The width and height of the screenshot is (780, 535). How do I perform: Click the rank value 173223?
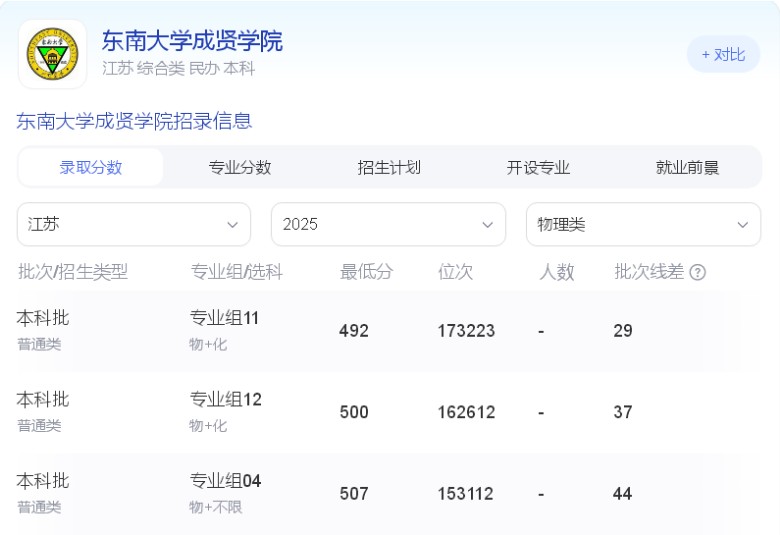[466, 331]
